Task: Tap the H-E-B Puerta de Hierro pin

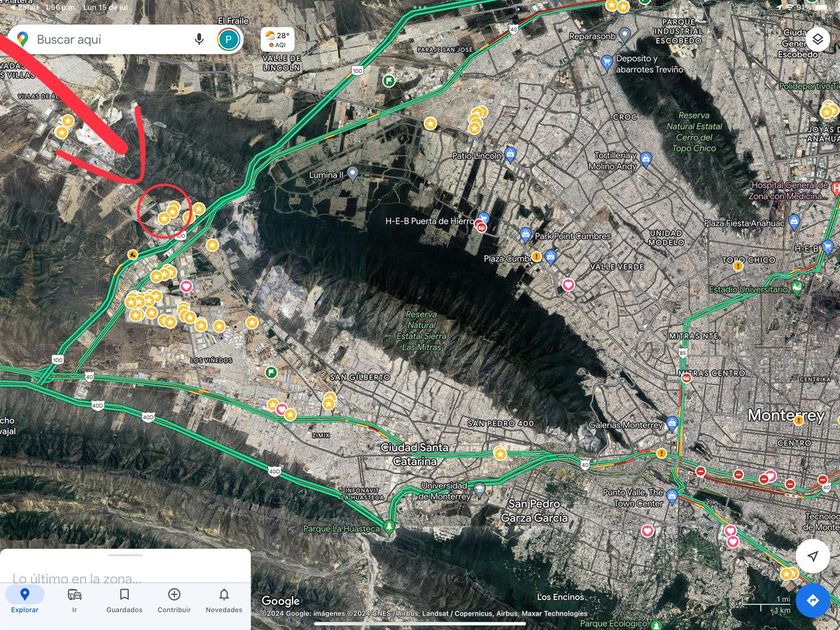Action: click(x=484, y=218)
